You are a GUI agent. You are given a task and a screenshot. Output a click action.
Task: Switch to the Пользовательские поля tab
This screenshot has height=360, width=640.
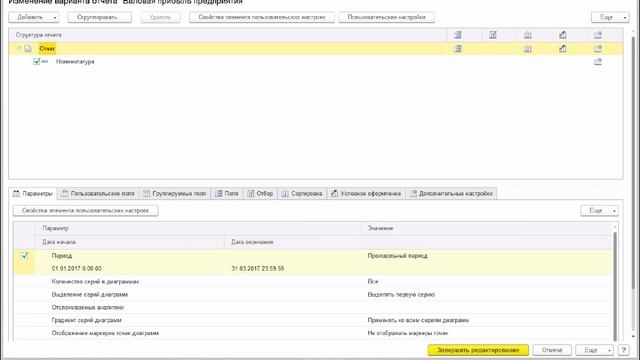click(x=98, y=193)
